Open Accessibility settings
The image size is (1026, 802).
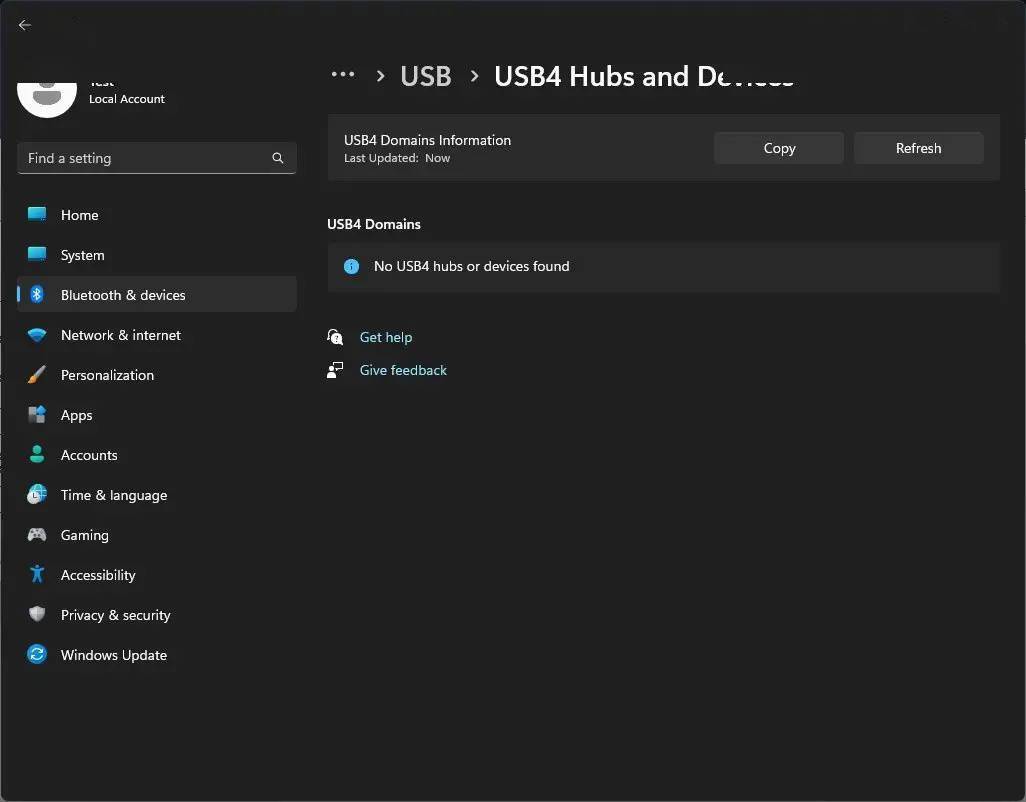click(x=157, y=574)
